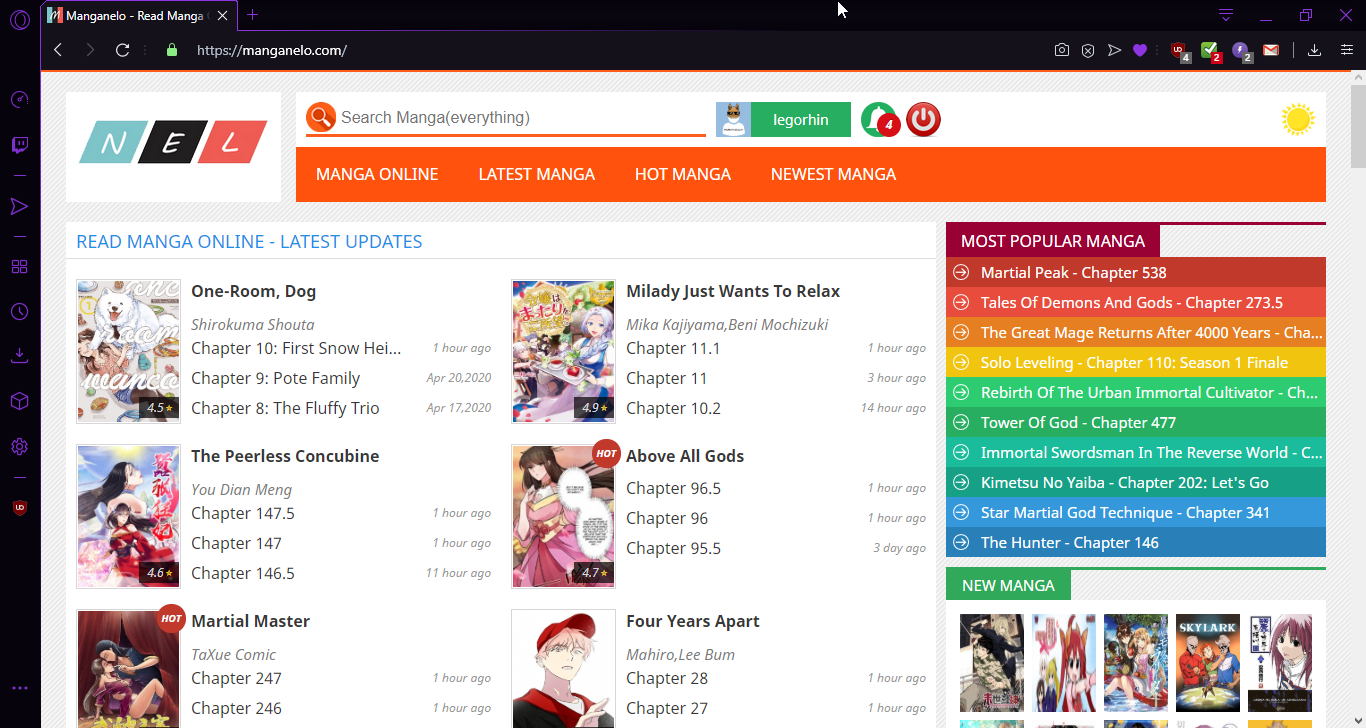Open the NEWEST MANGA menu
Viewport: 1366px width, 728px height.
pos(833,174)
